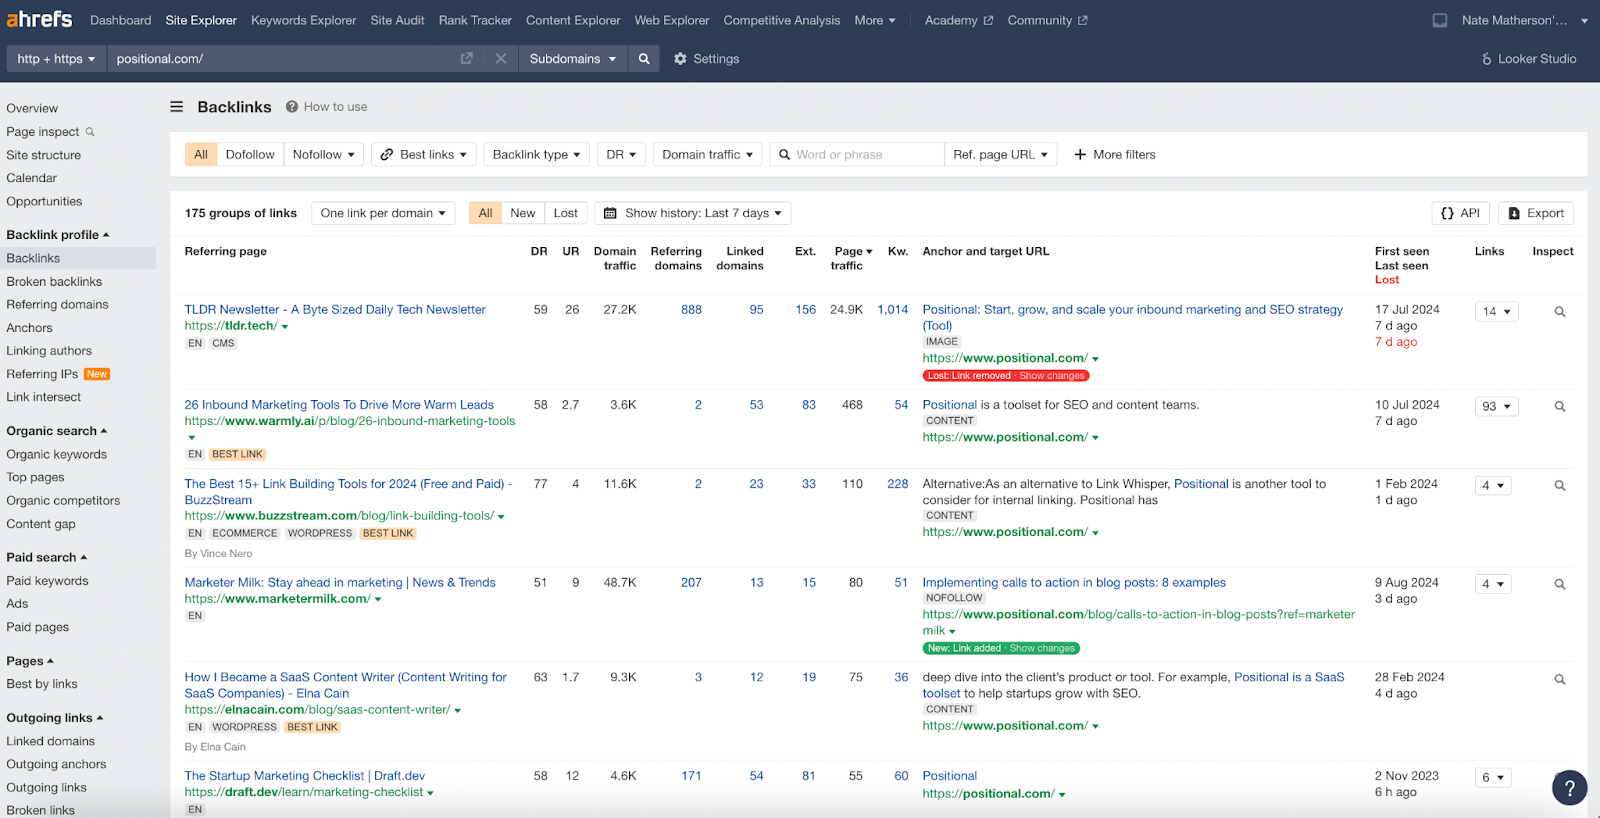Open the Backlink type dropdown
The height and width of the screenshot is (818, 1600).
(537, 155)
